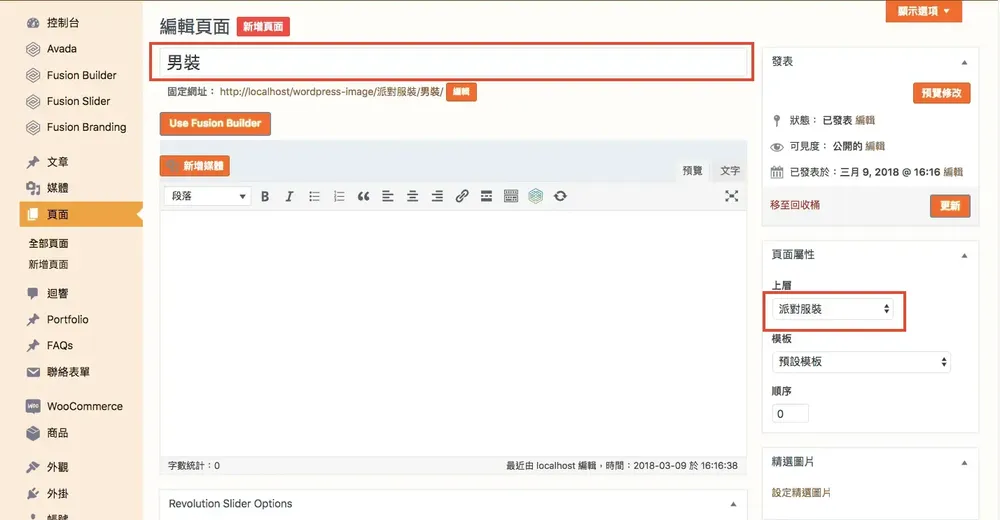Click Use Fusion Builder button
This screenshot has height=520, width=1000.
[215, 124]
